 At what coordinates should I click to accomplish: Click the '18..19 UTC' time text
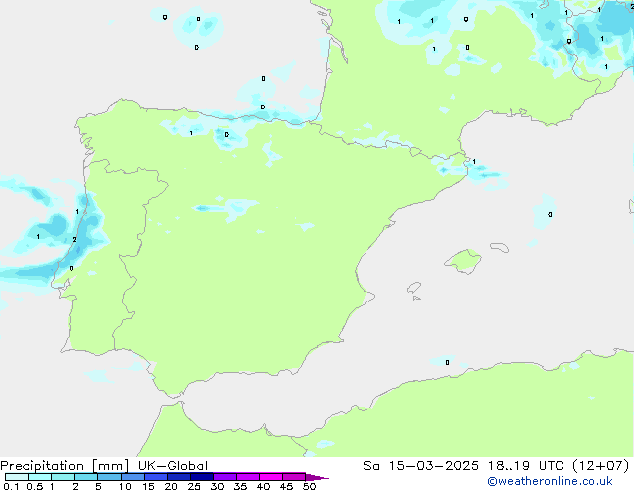pos(526,466)
